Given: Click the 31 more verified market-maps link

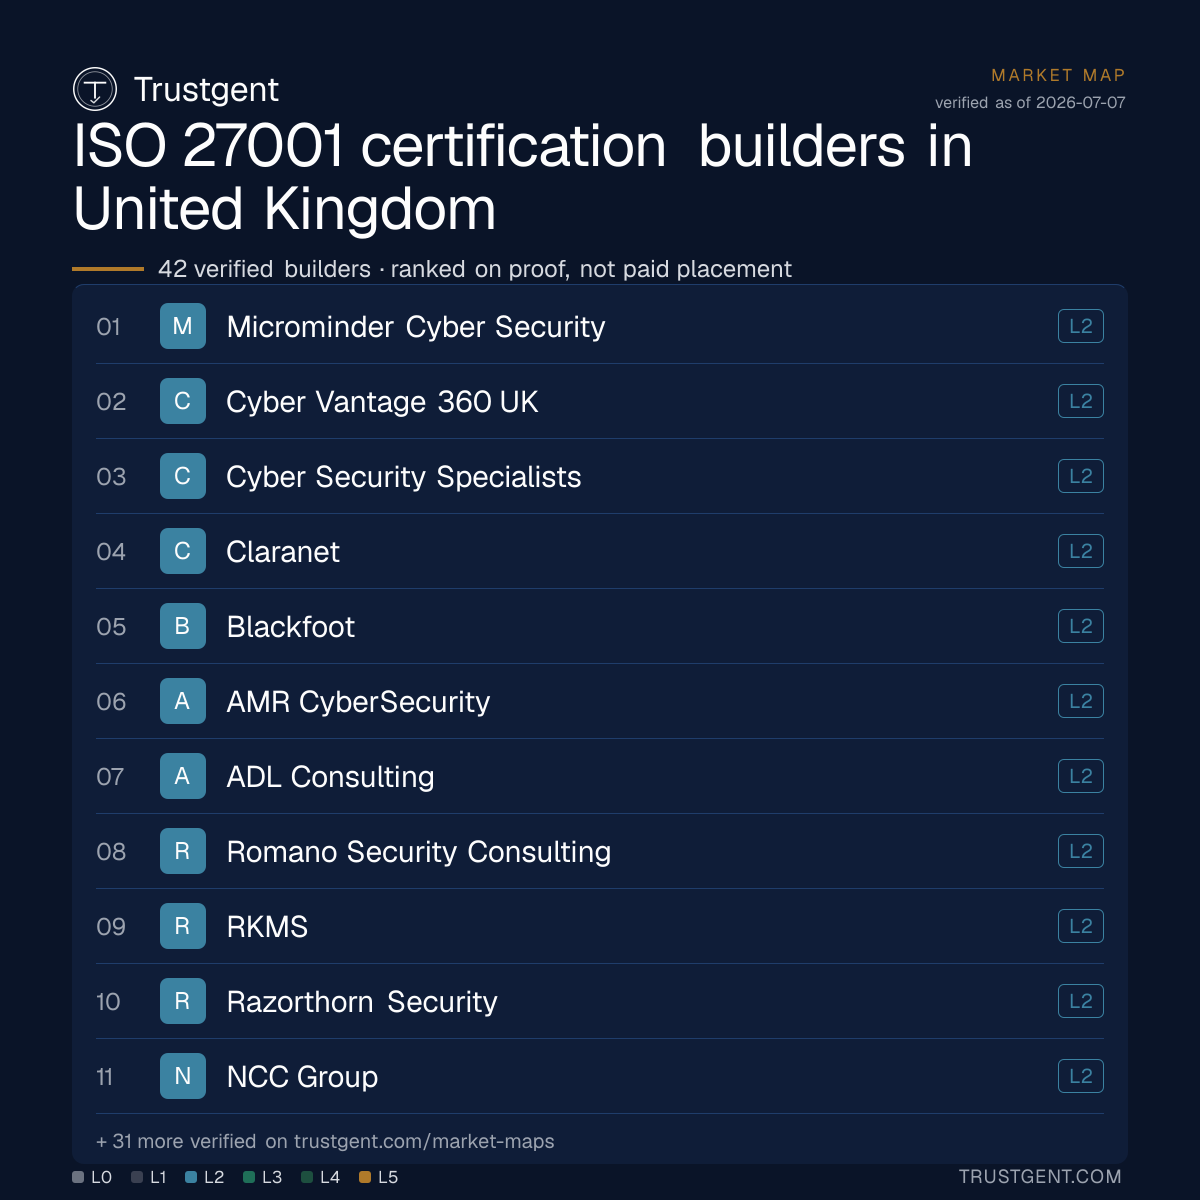Looking at the screenshot, I should pyautogui.click(x=325, y=1141).
